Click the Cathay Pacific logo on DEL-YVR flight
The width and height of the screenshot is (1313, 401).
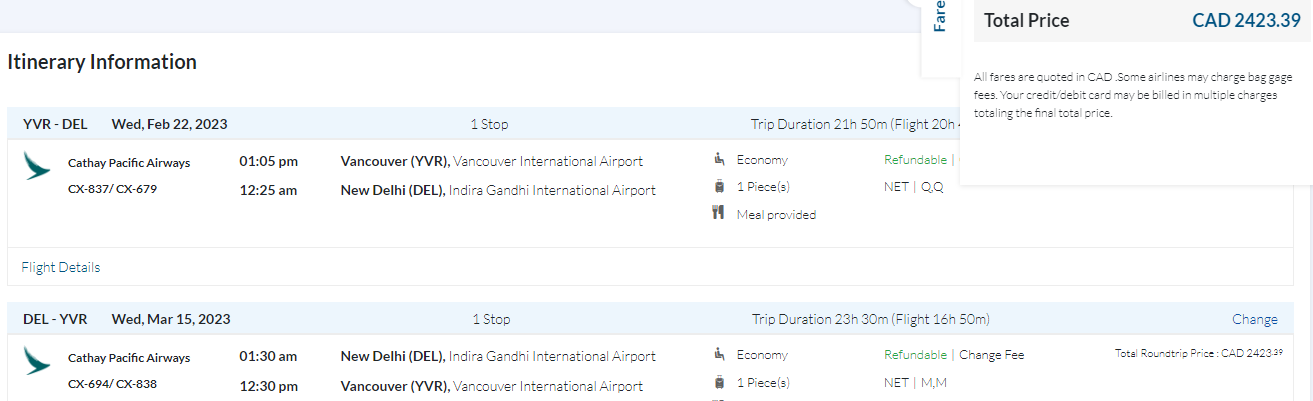click(x=37, y=361)
